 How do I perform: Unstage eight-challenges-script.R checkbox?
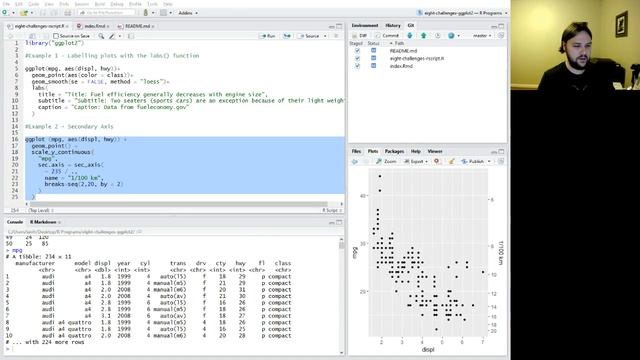[x=357, y=58]
